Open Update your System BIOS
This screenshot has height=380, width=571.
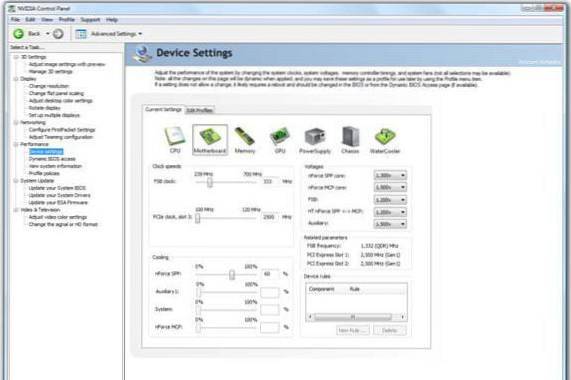pyautogui.click(x=57, y=188)
